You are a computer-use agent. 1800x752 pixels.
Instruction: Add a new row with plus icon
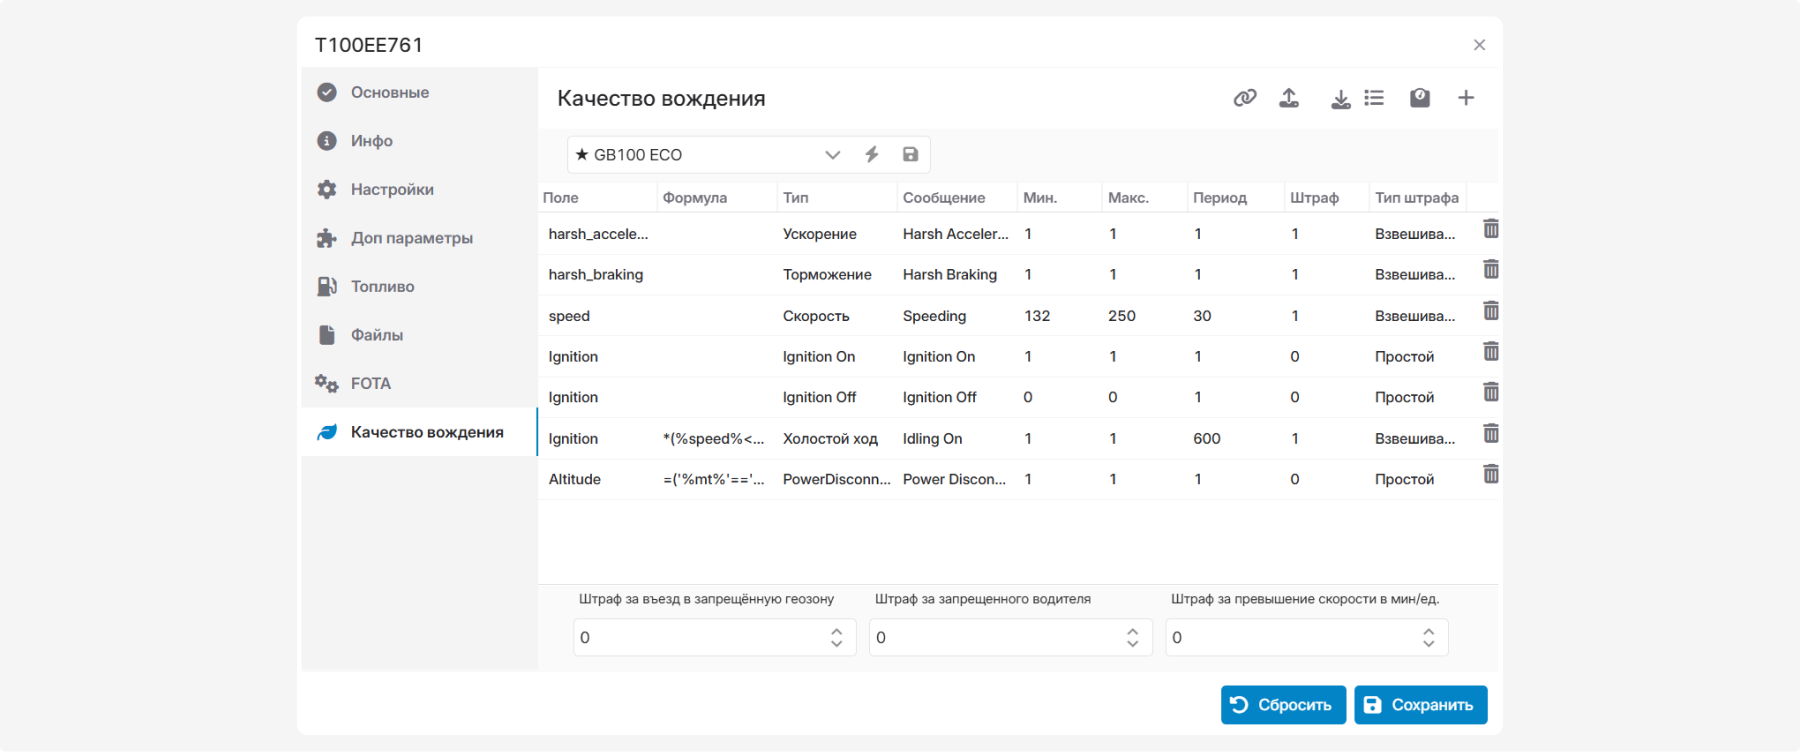pos(1466,98)
